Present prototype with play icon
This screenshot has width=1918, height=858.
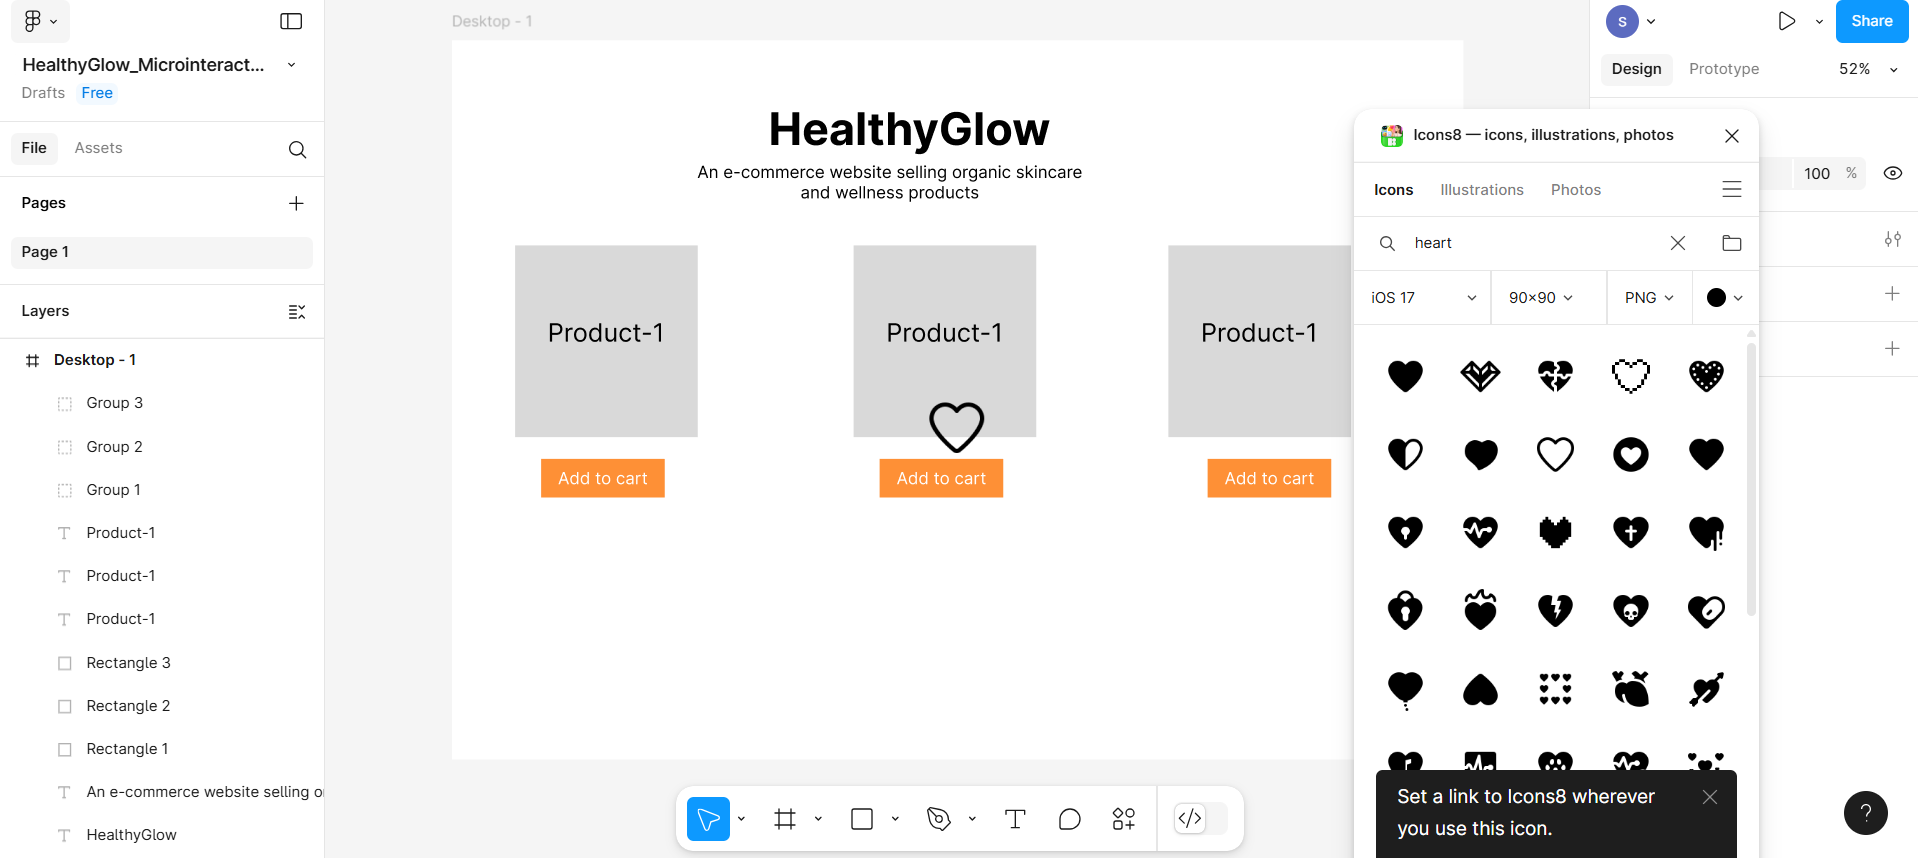pyautogui.click(x=1786, y=21)
